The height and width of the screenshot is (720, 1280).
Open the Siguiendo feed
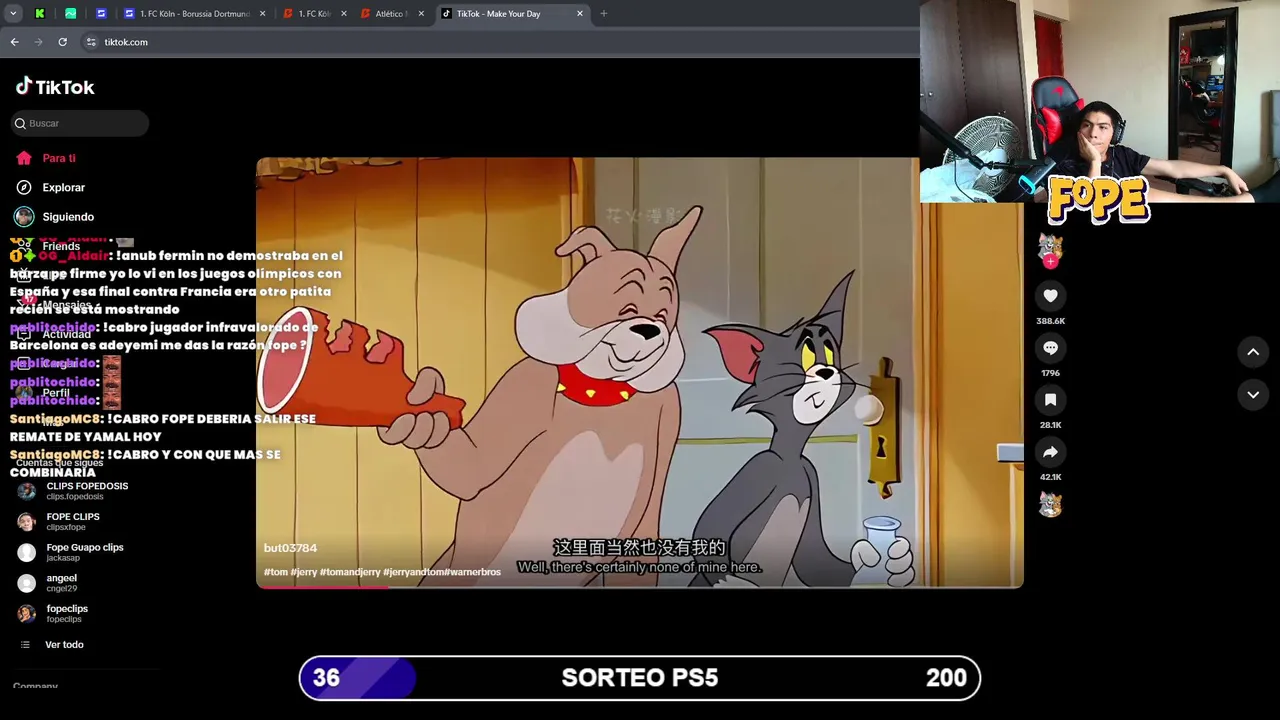click(68, 217)
